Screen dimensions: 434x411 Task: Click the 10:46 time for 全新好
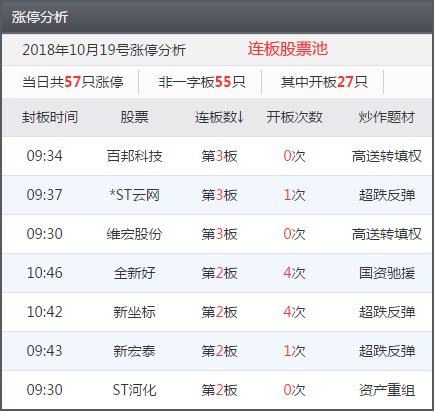[45, 273]
